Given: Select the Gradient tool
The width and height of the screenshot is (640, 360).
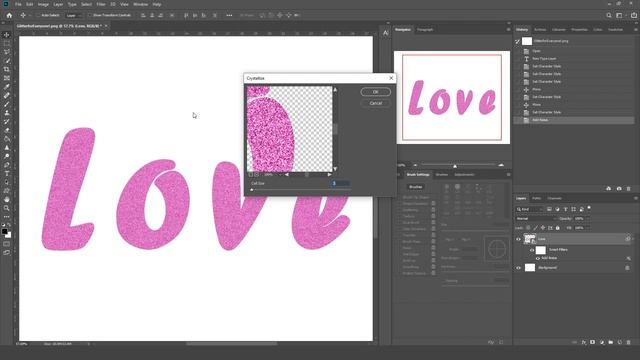Looking at the screenshot, I should click(x=7, y=139).
